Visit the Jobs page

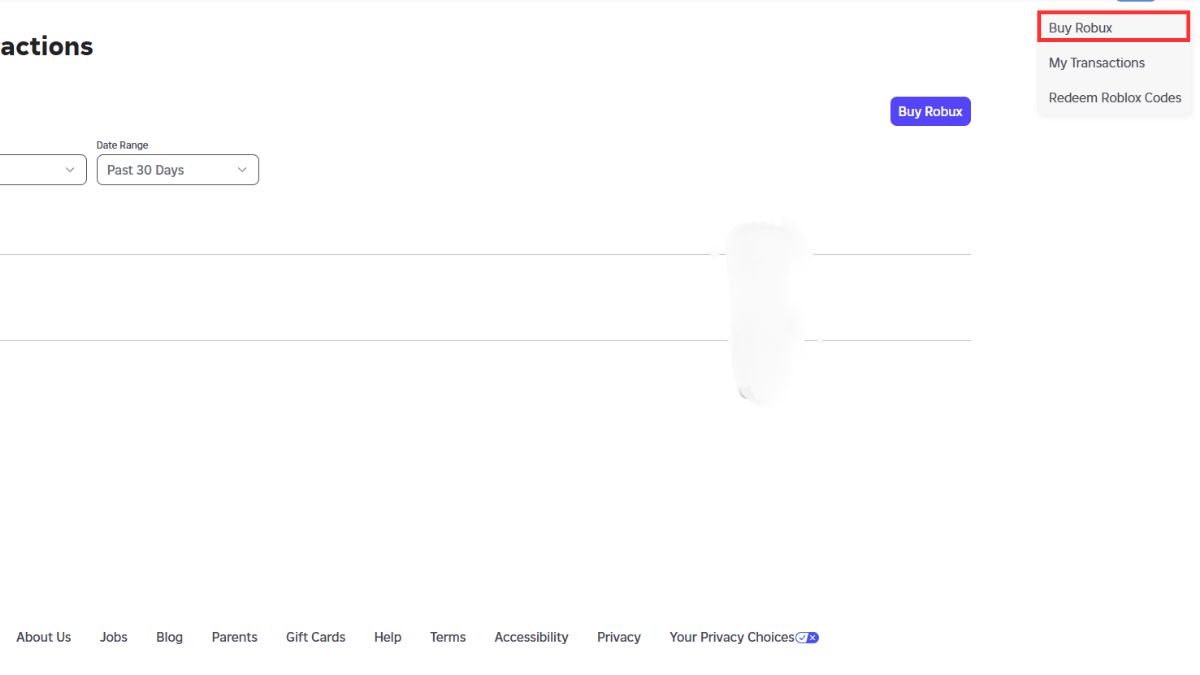(x=113, y=637)
